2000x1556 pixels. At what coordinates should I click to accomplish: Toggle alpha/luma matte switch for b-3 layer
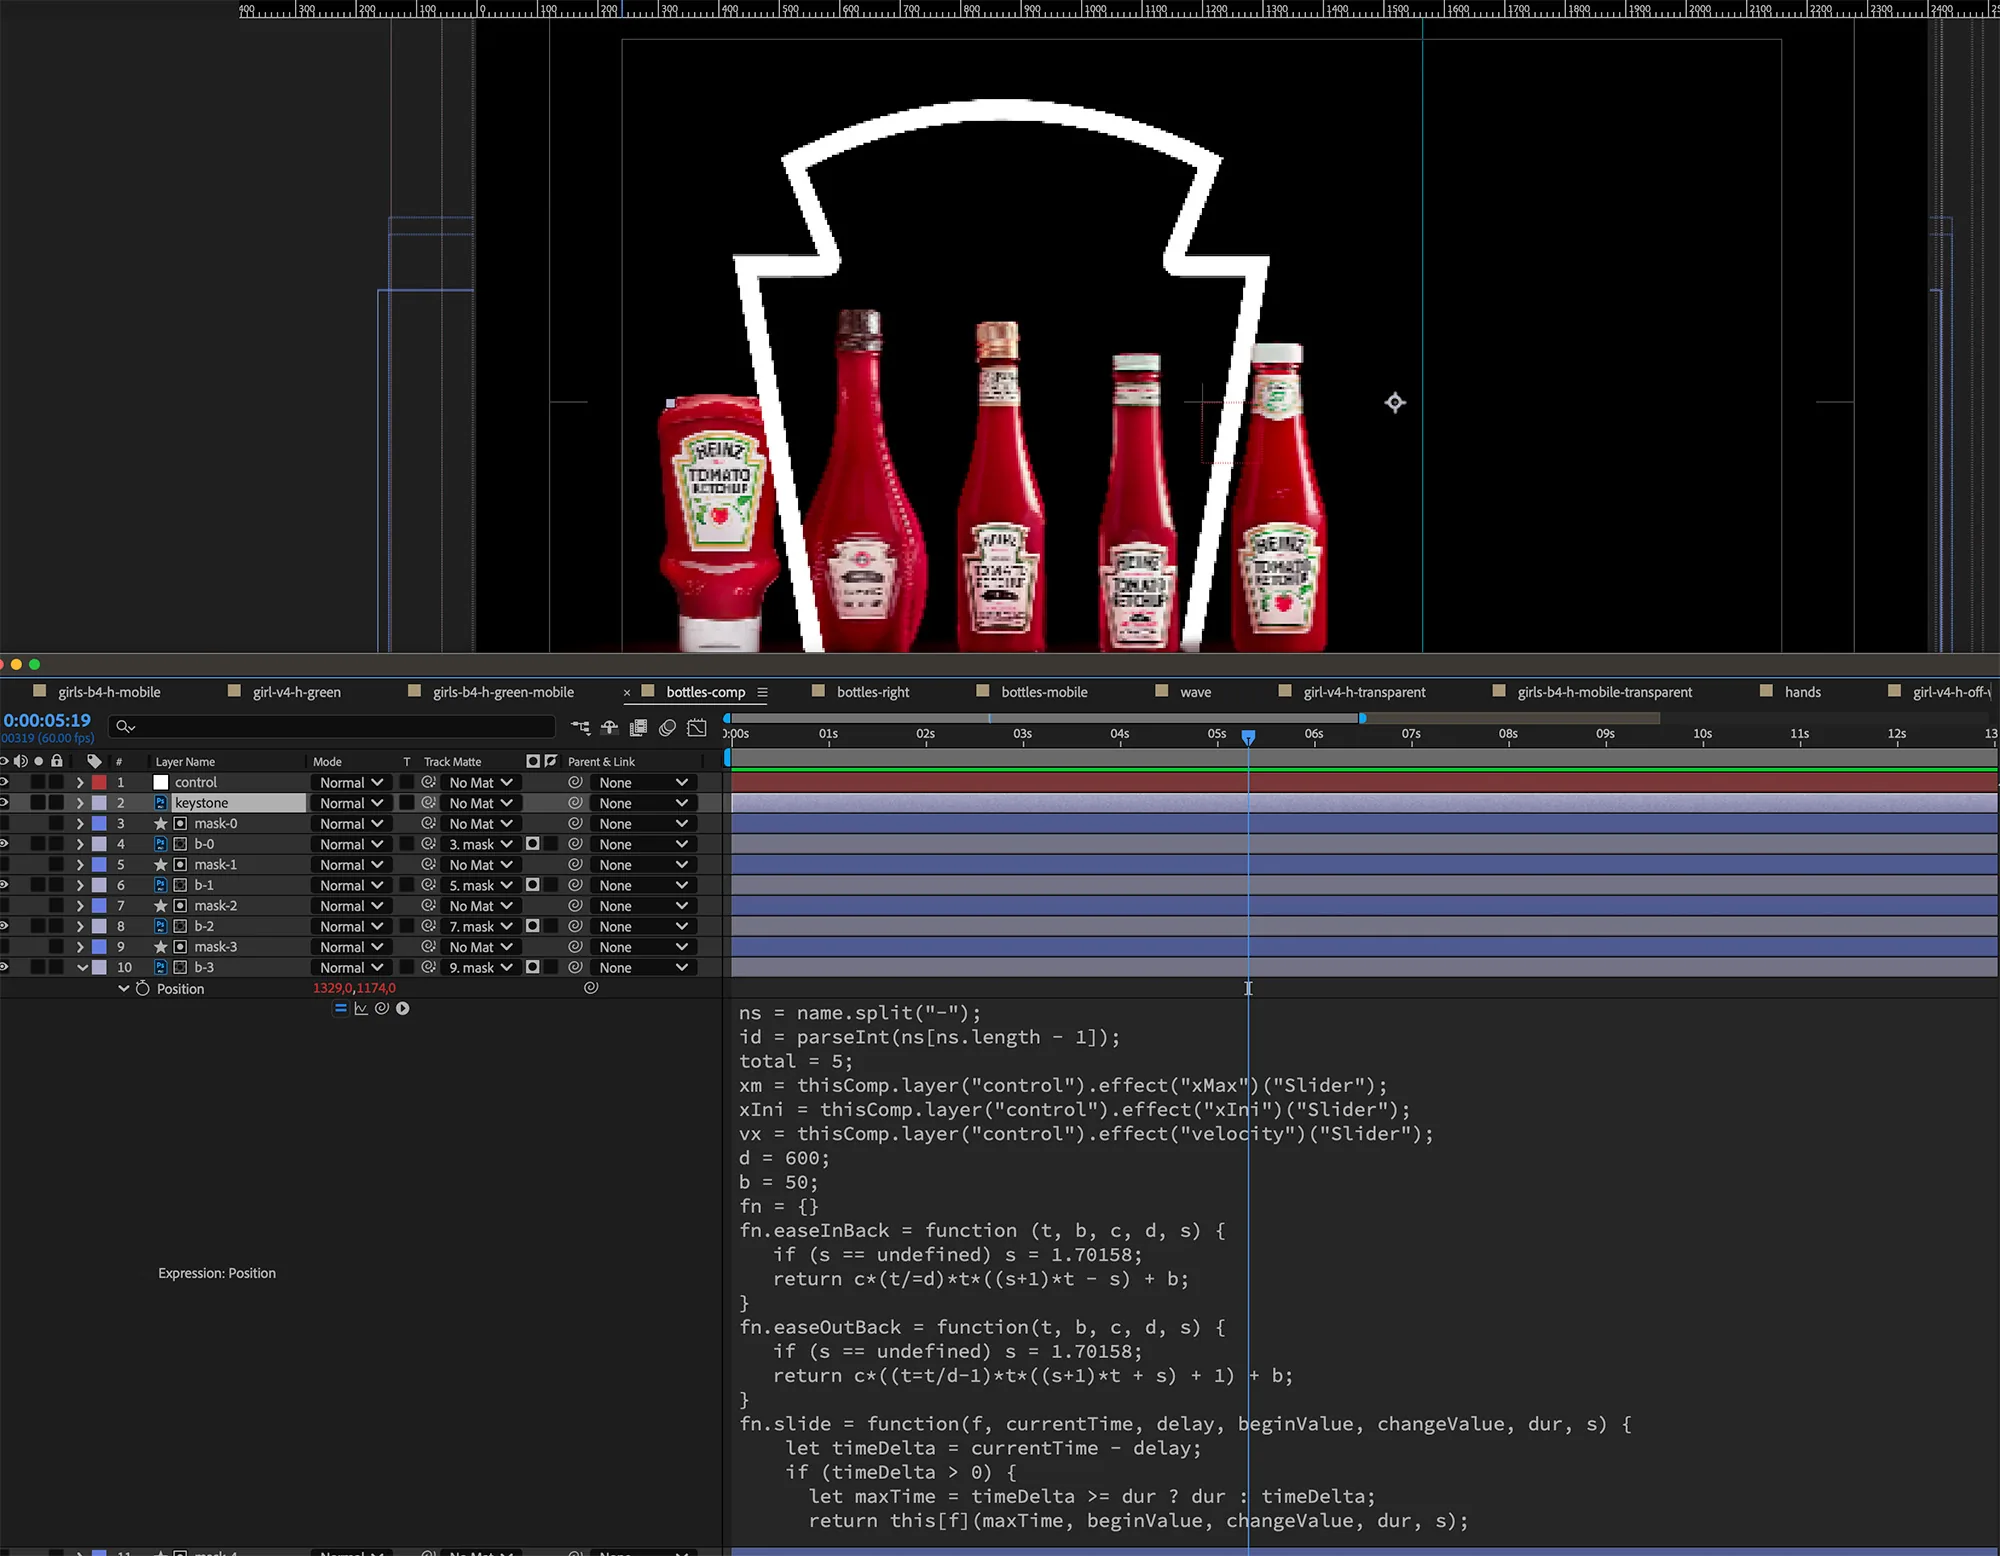(533, 967)
